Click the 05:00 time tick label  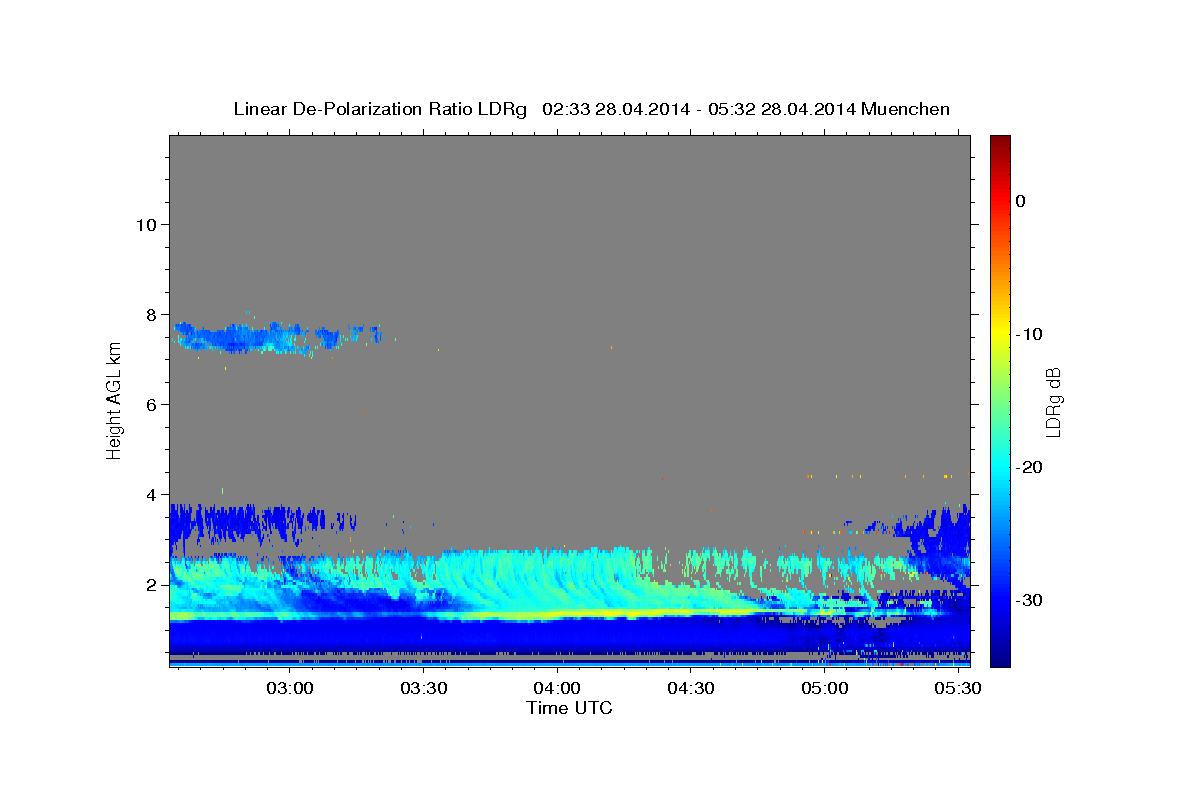tap(824, 689)
